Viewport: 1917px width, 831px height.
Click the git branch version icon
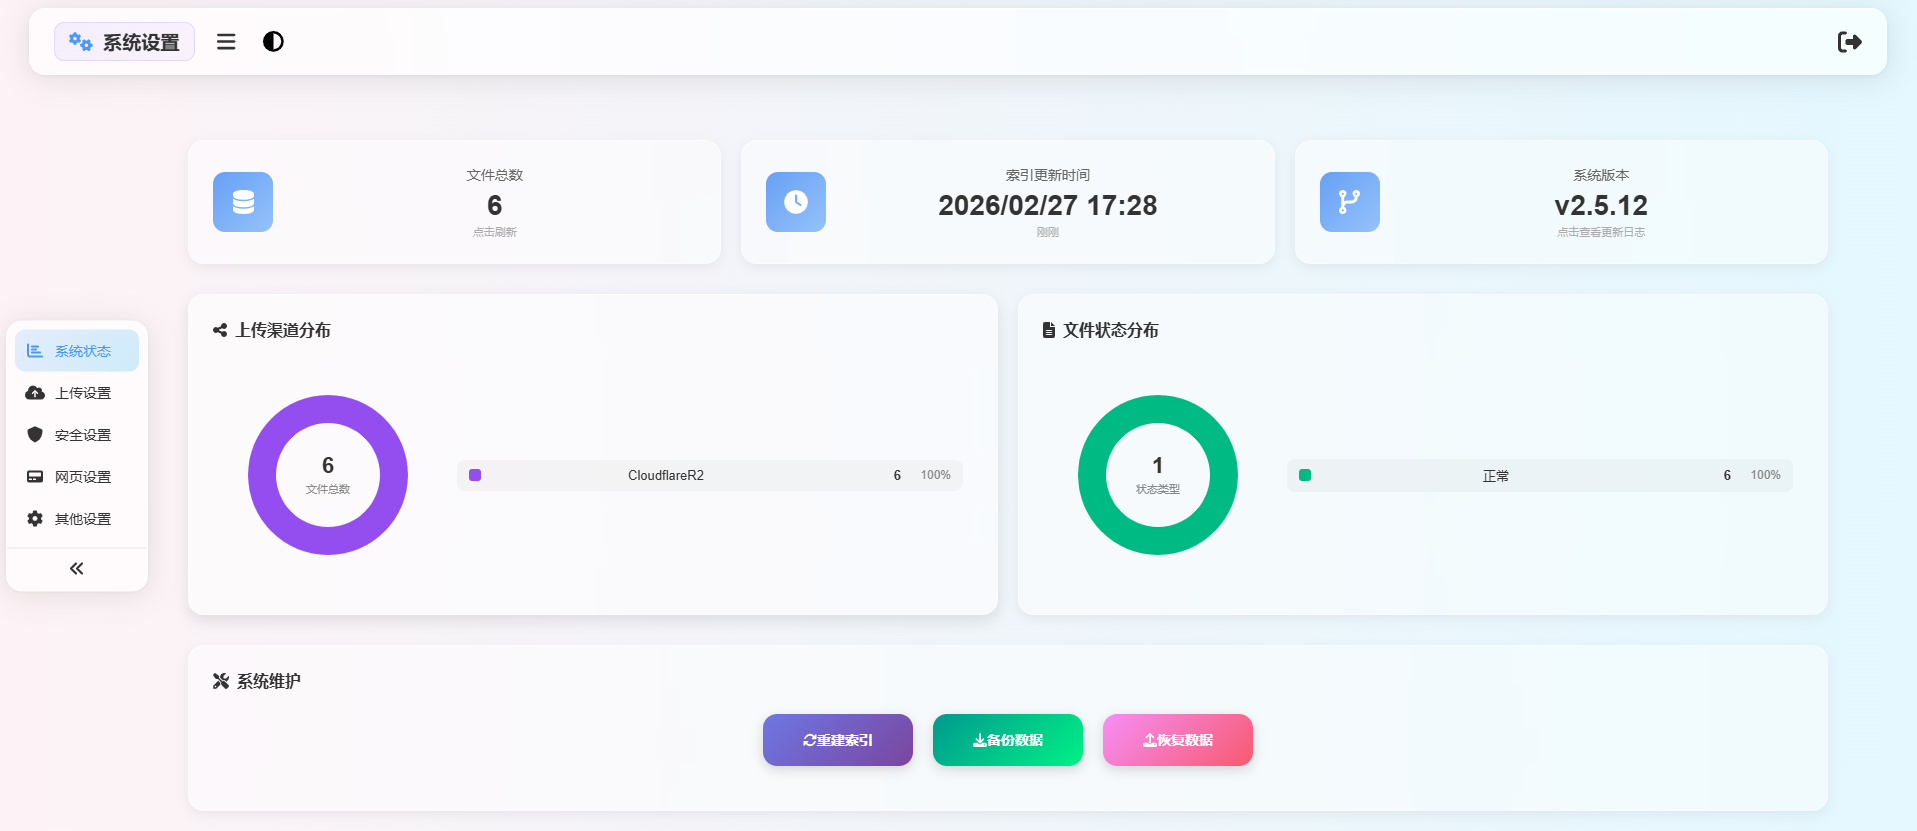[x=1349, y=202]
